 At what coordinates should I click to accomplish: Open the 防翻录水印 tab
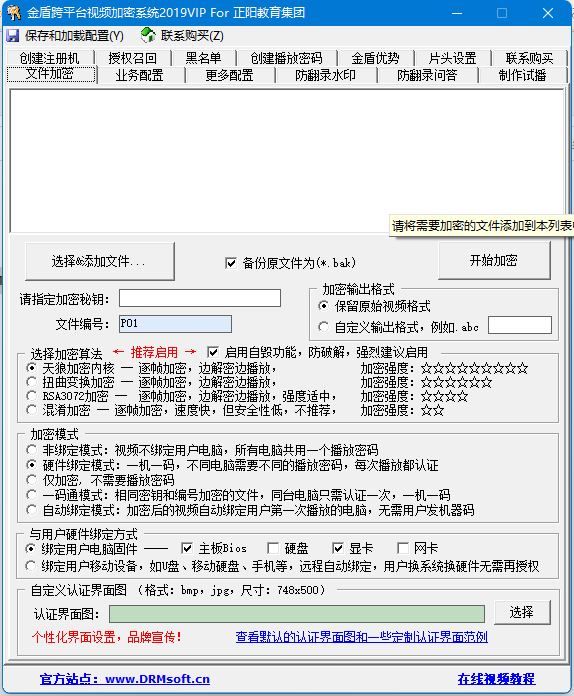[x=325, y=75]
